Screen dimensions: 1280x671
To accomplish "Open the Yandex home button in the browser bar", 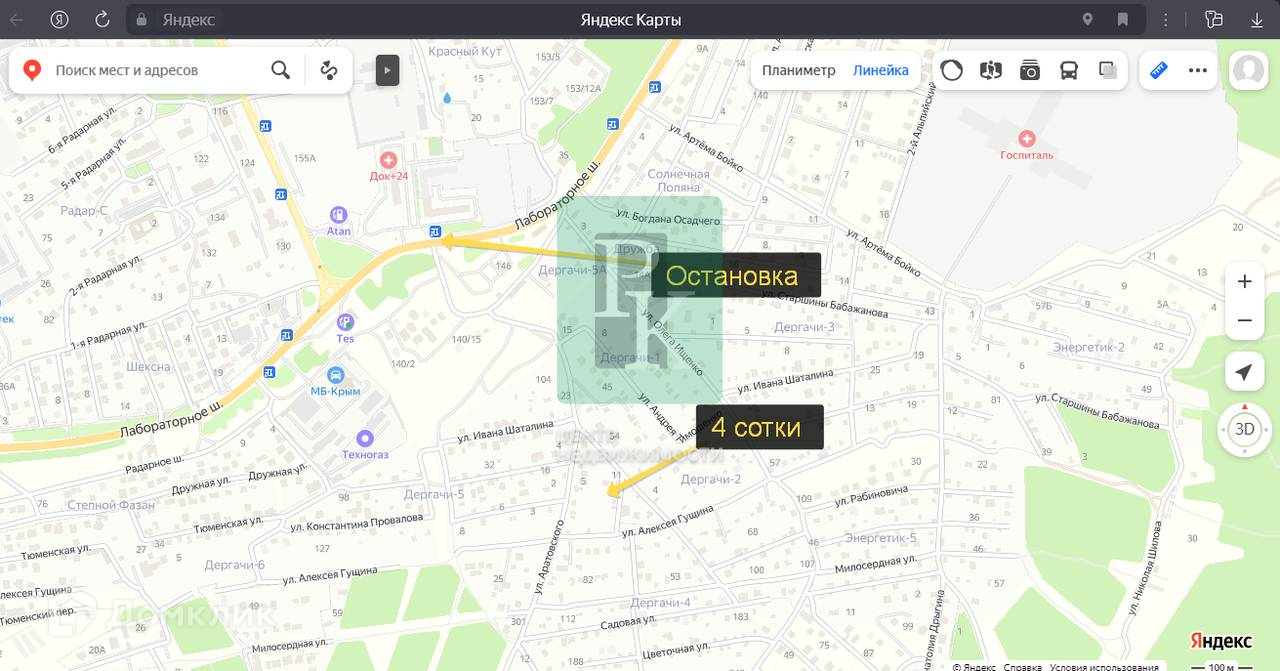I will click(60, 19).
